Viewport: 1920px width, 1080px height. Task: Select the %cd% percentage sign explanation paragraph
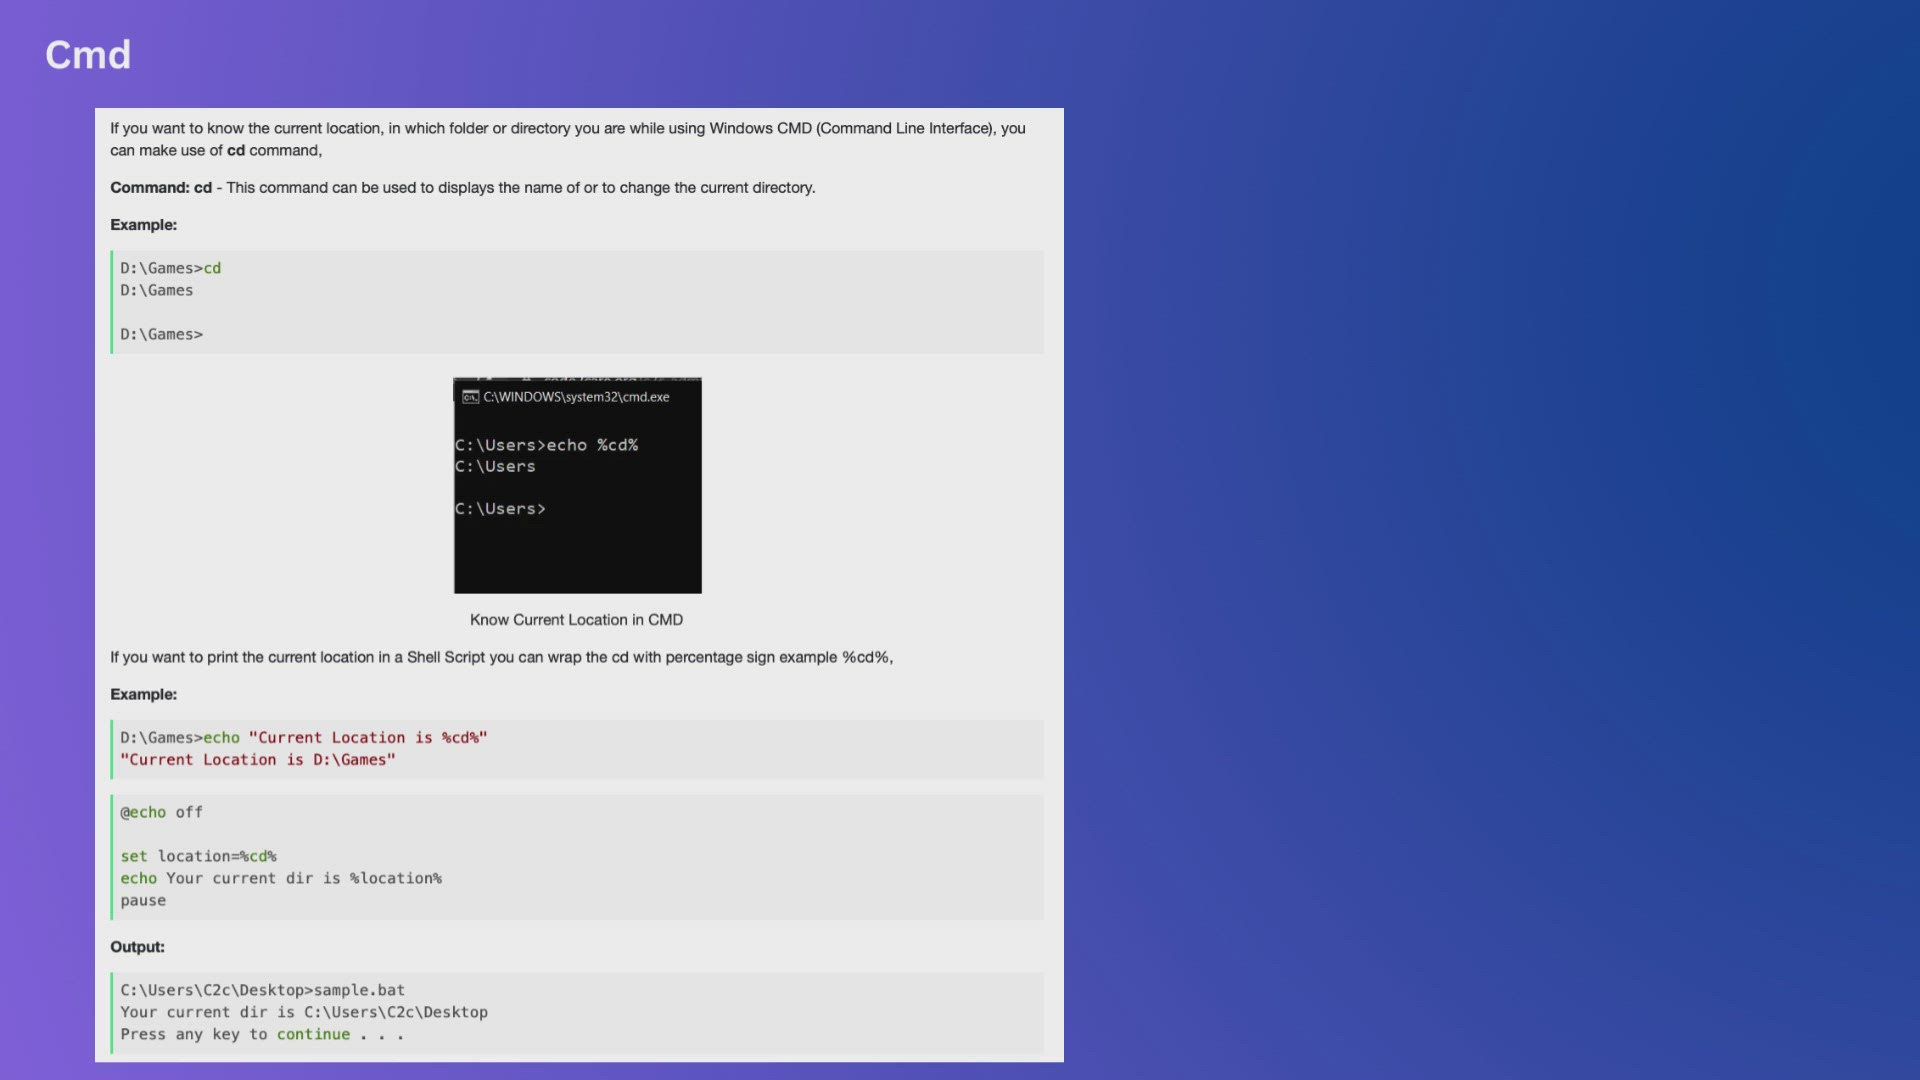[x=500, y=657]
